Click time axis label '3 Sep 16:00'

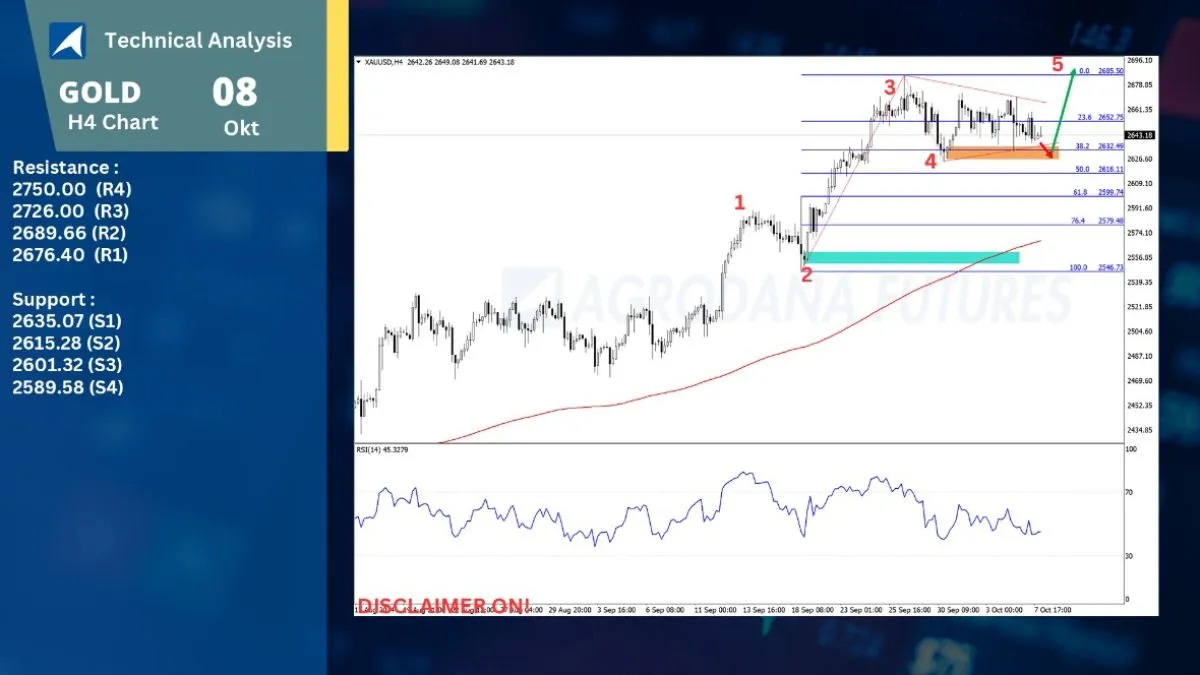point(617,608)
